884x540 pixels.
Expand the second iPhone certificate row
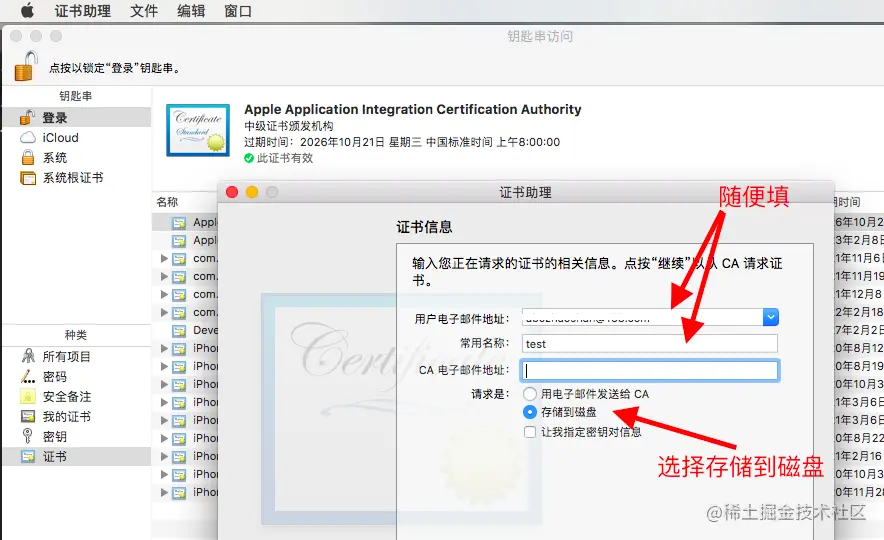click(x=164, y=366)
